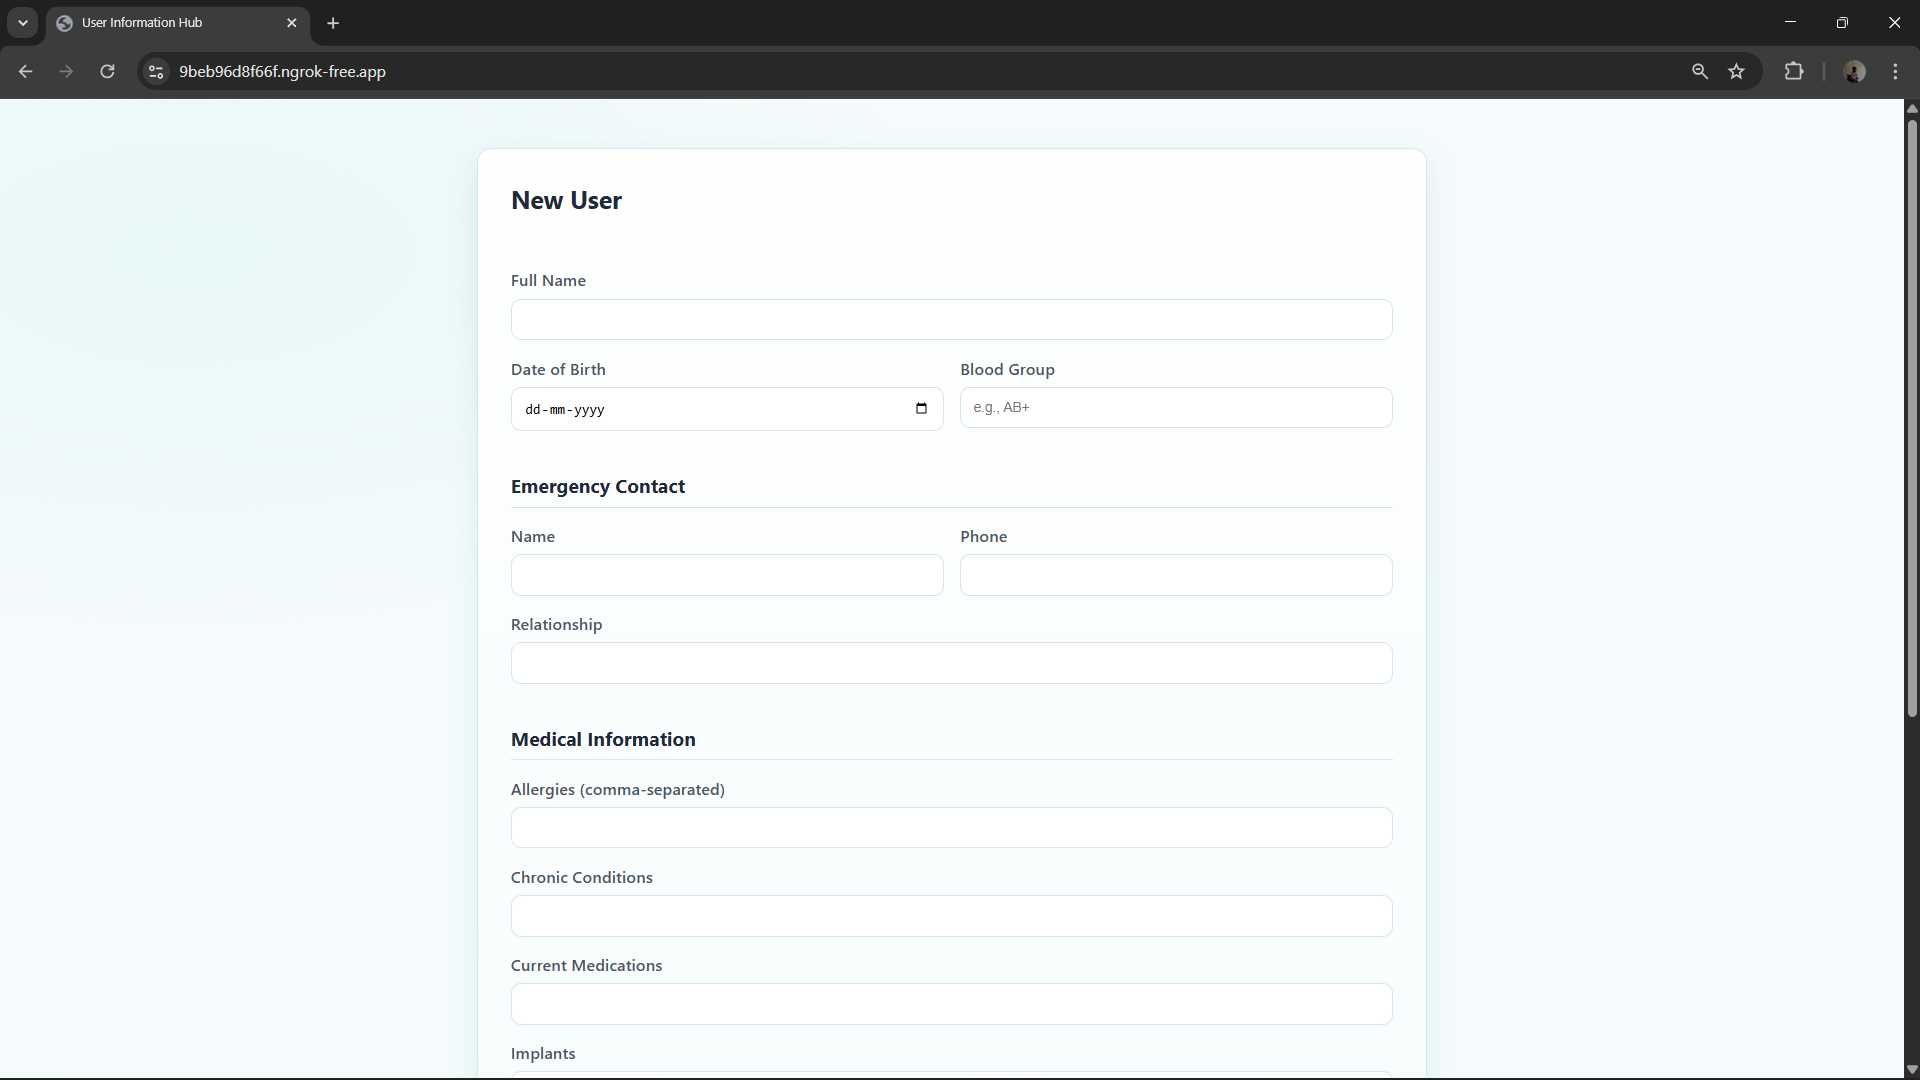Screen dimensions: 1920x1080
Task: Open Chrome three-dot menu
Action: 1895,71
